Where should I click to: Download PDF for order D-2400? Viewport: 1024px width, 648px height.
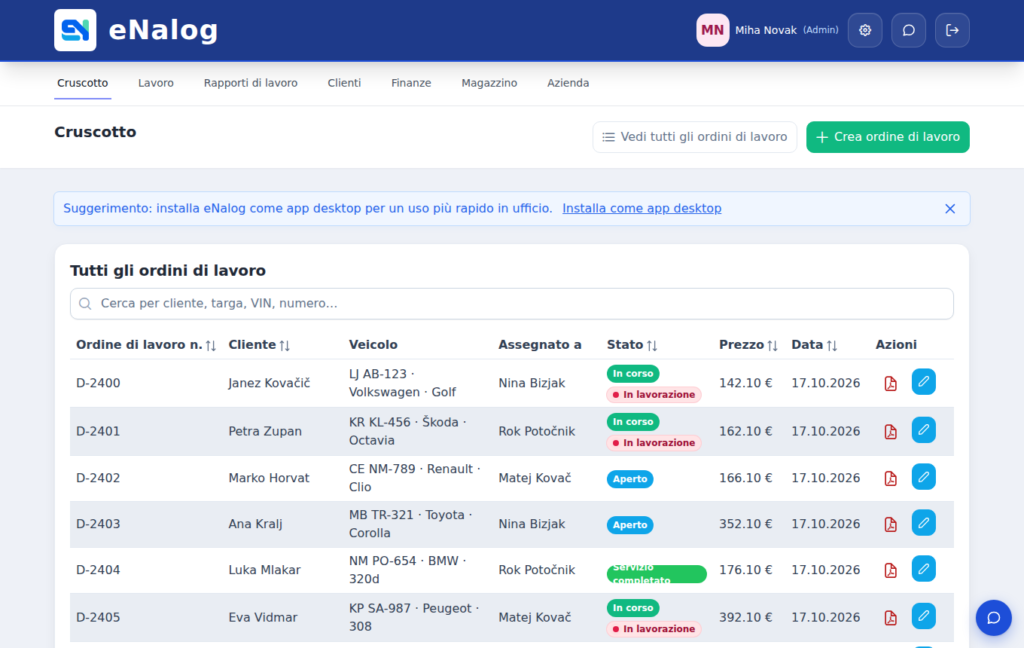(890, 383)
